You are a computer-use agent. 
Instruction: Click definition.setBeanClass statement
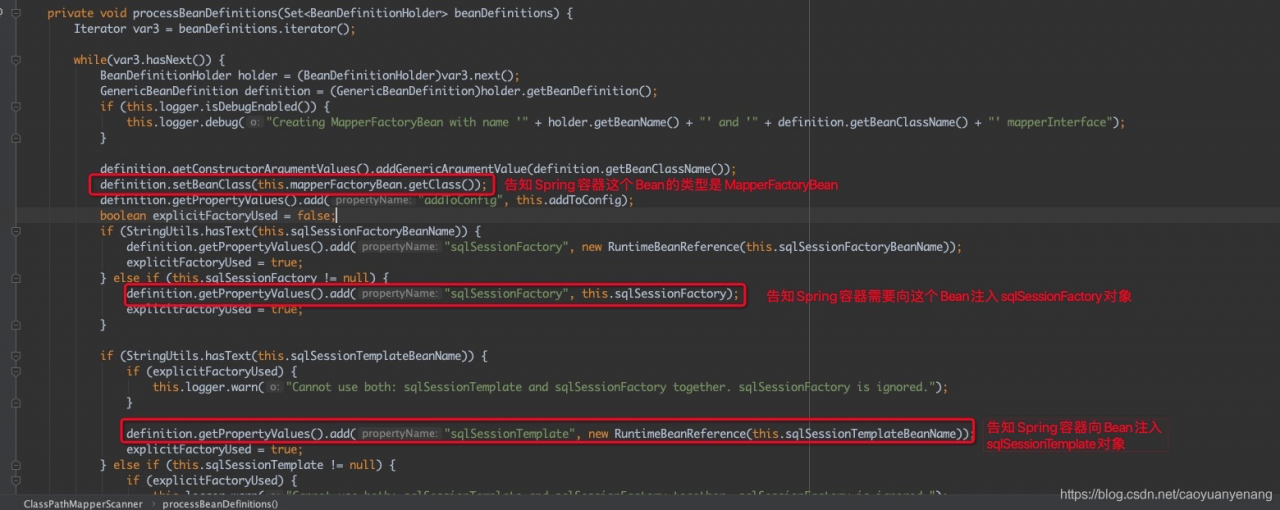(x=293, y=185)
